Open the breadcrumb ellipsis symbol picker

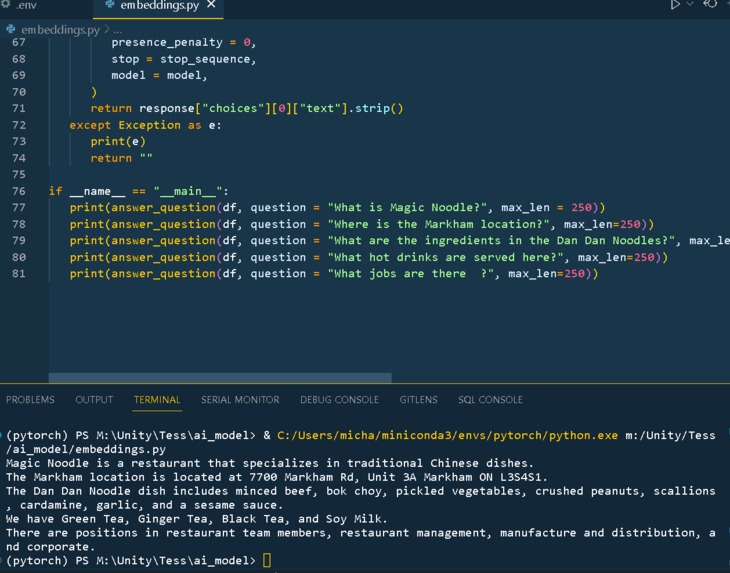[x=117, y=30]
